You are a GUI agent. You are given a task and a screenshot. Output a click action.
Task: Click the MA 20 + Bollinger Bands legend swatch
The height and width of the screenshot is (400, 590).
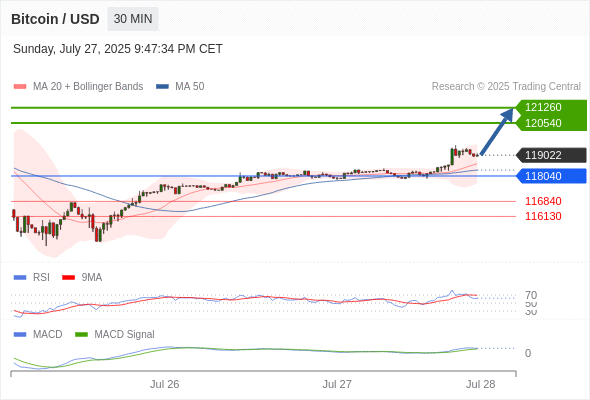point(20,87)
